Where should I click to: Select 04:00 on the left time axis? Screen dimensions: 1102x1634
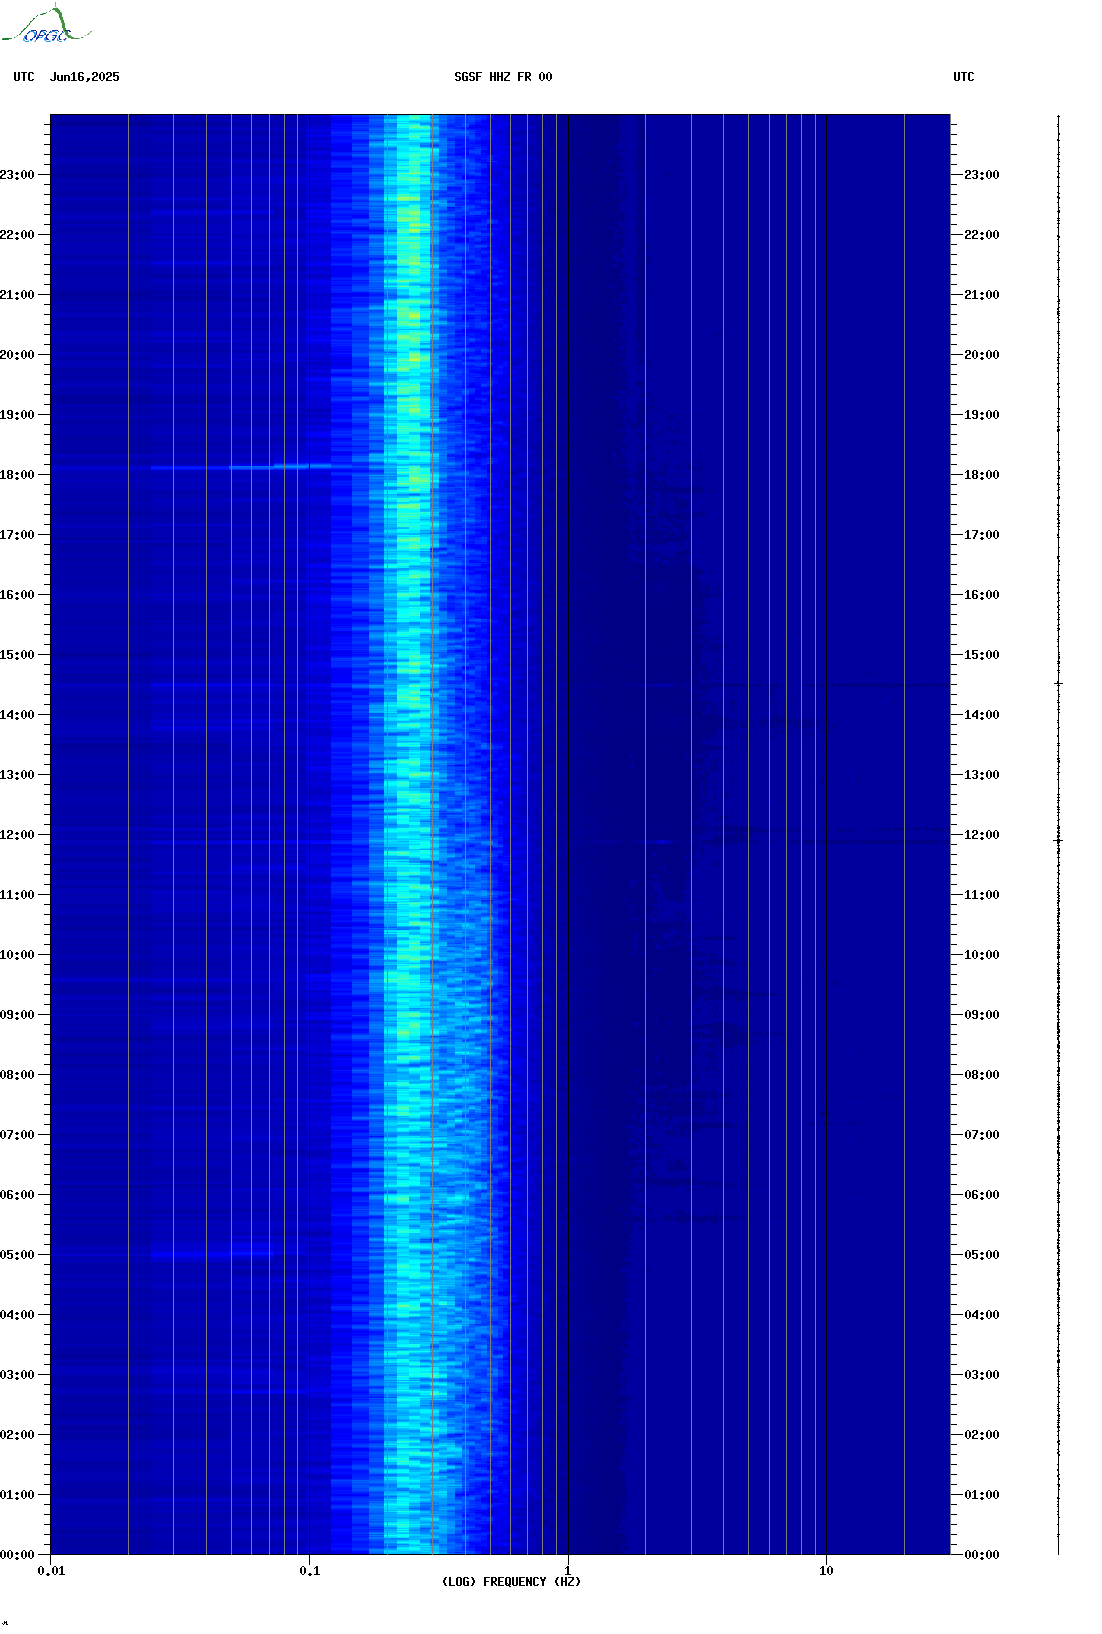click(17, 1315)
